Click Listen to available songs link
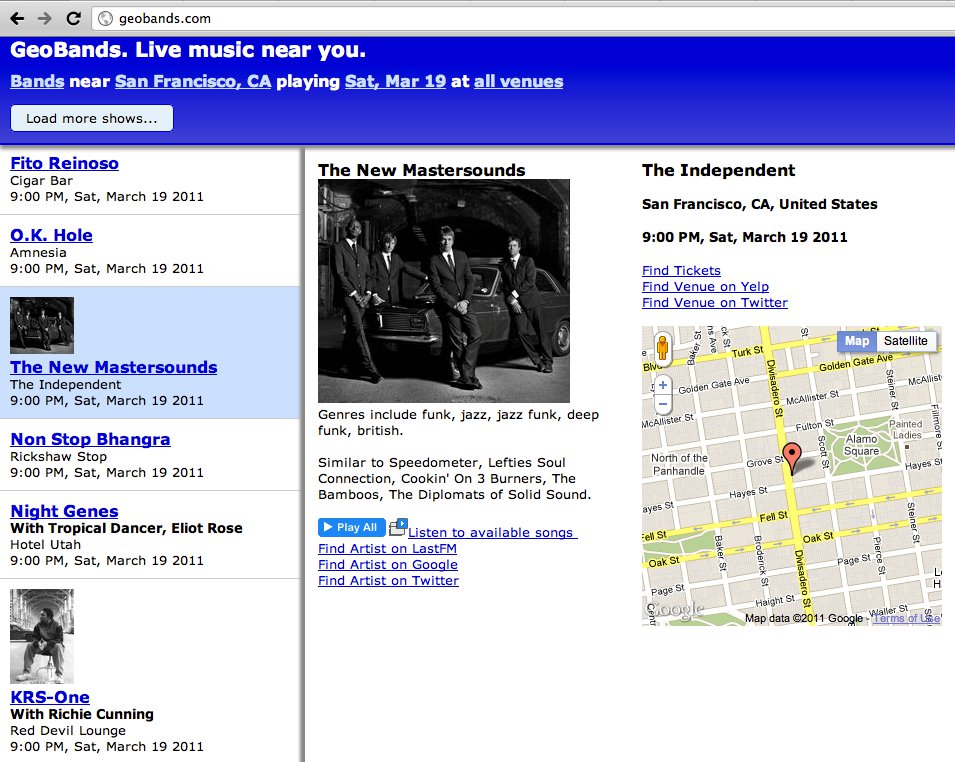This screenshot has width=955, height=762. pyautogui.click(x=493, y=533)
